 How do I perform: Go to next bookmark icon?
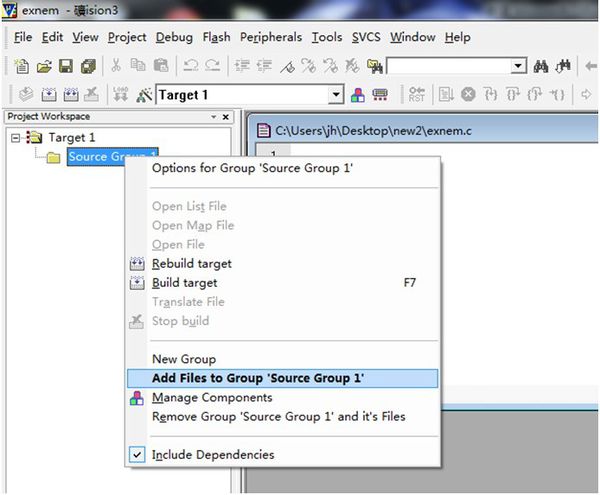pyautogui.click(x=308, y=66)
